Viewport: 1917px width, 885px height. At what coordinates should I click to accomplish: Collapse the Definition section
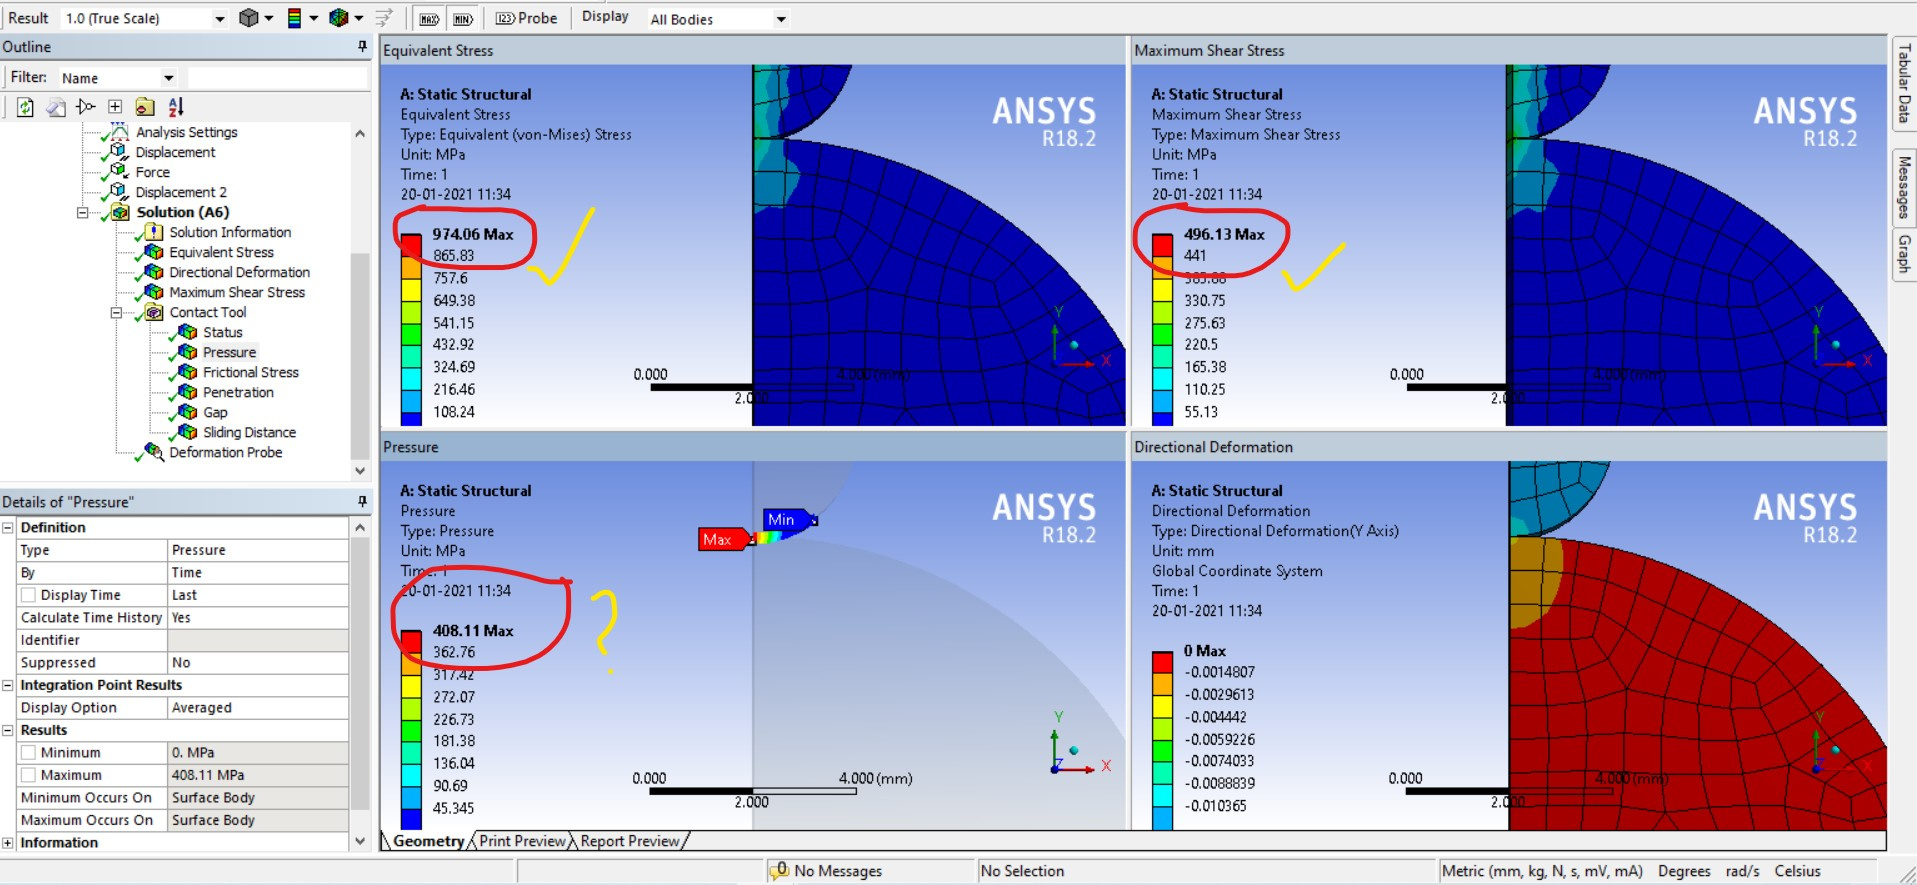pyautogui.click(x=8, y=527)
